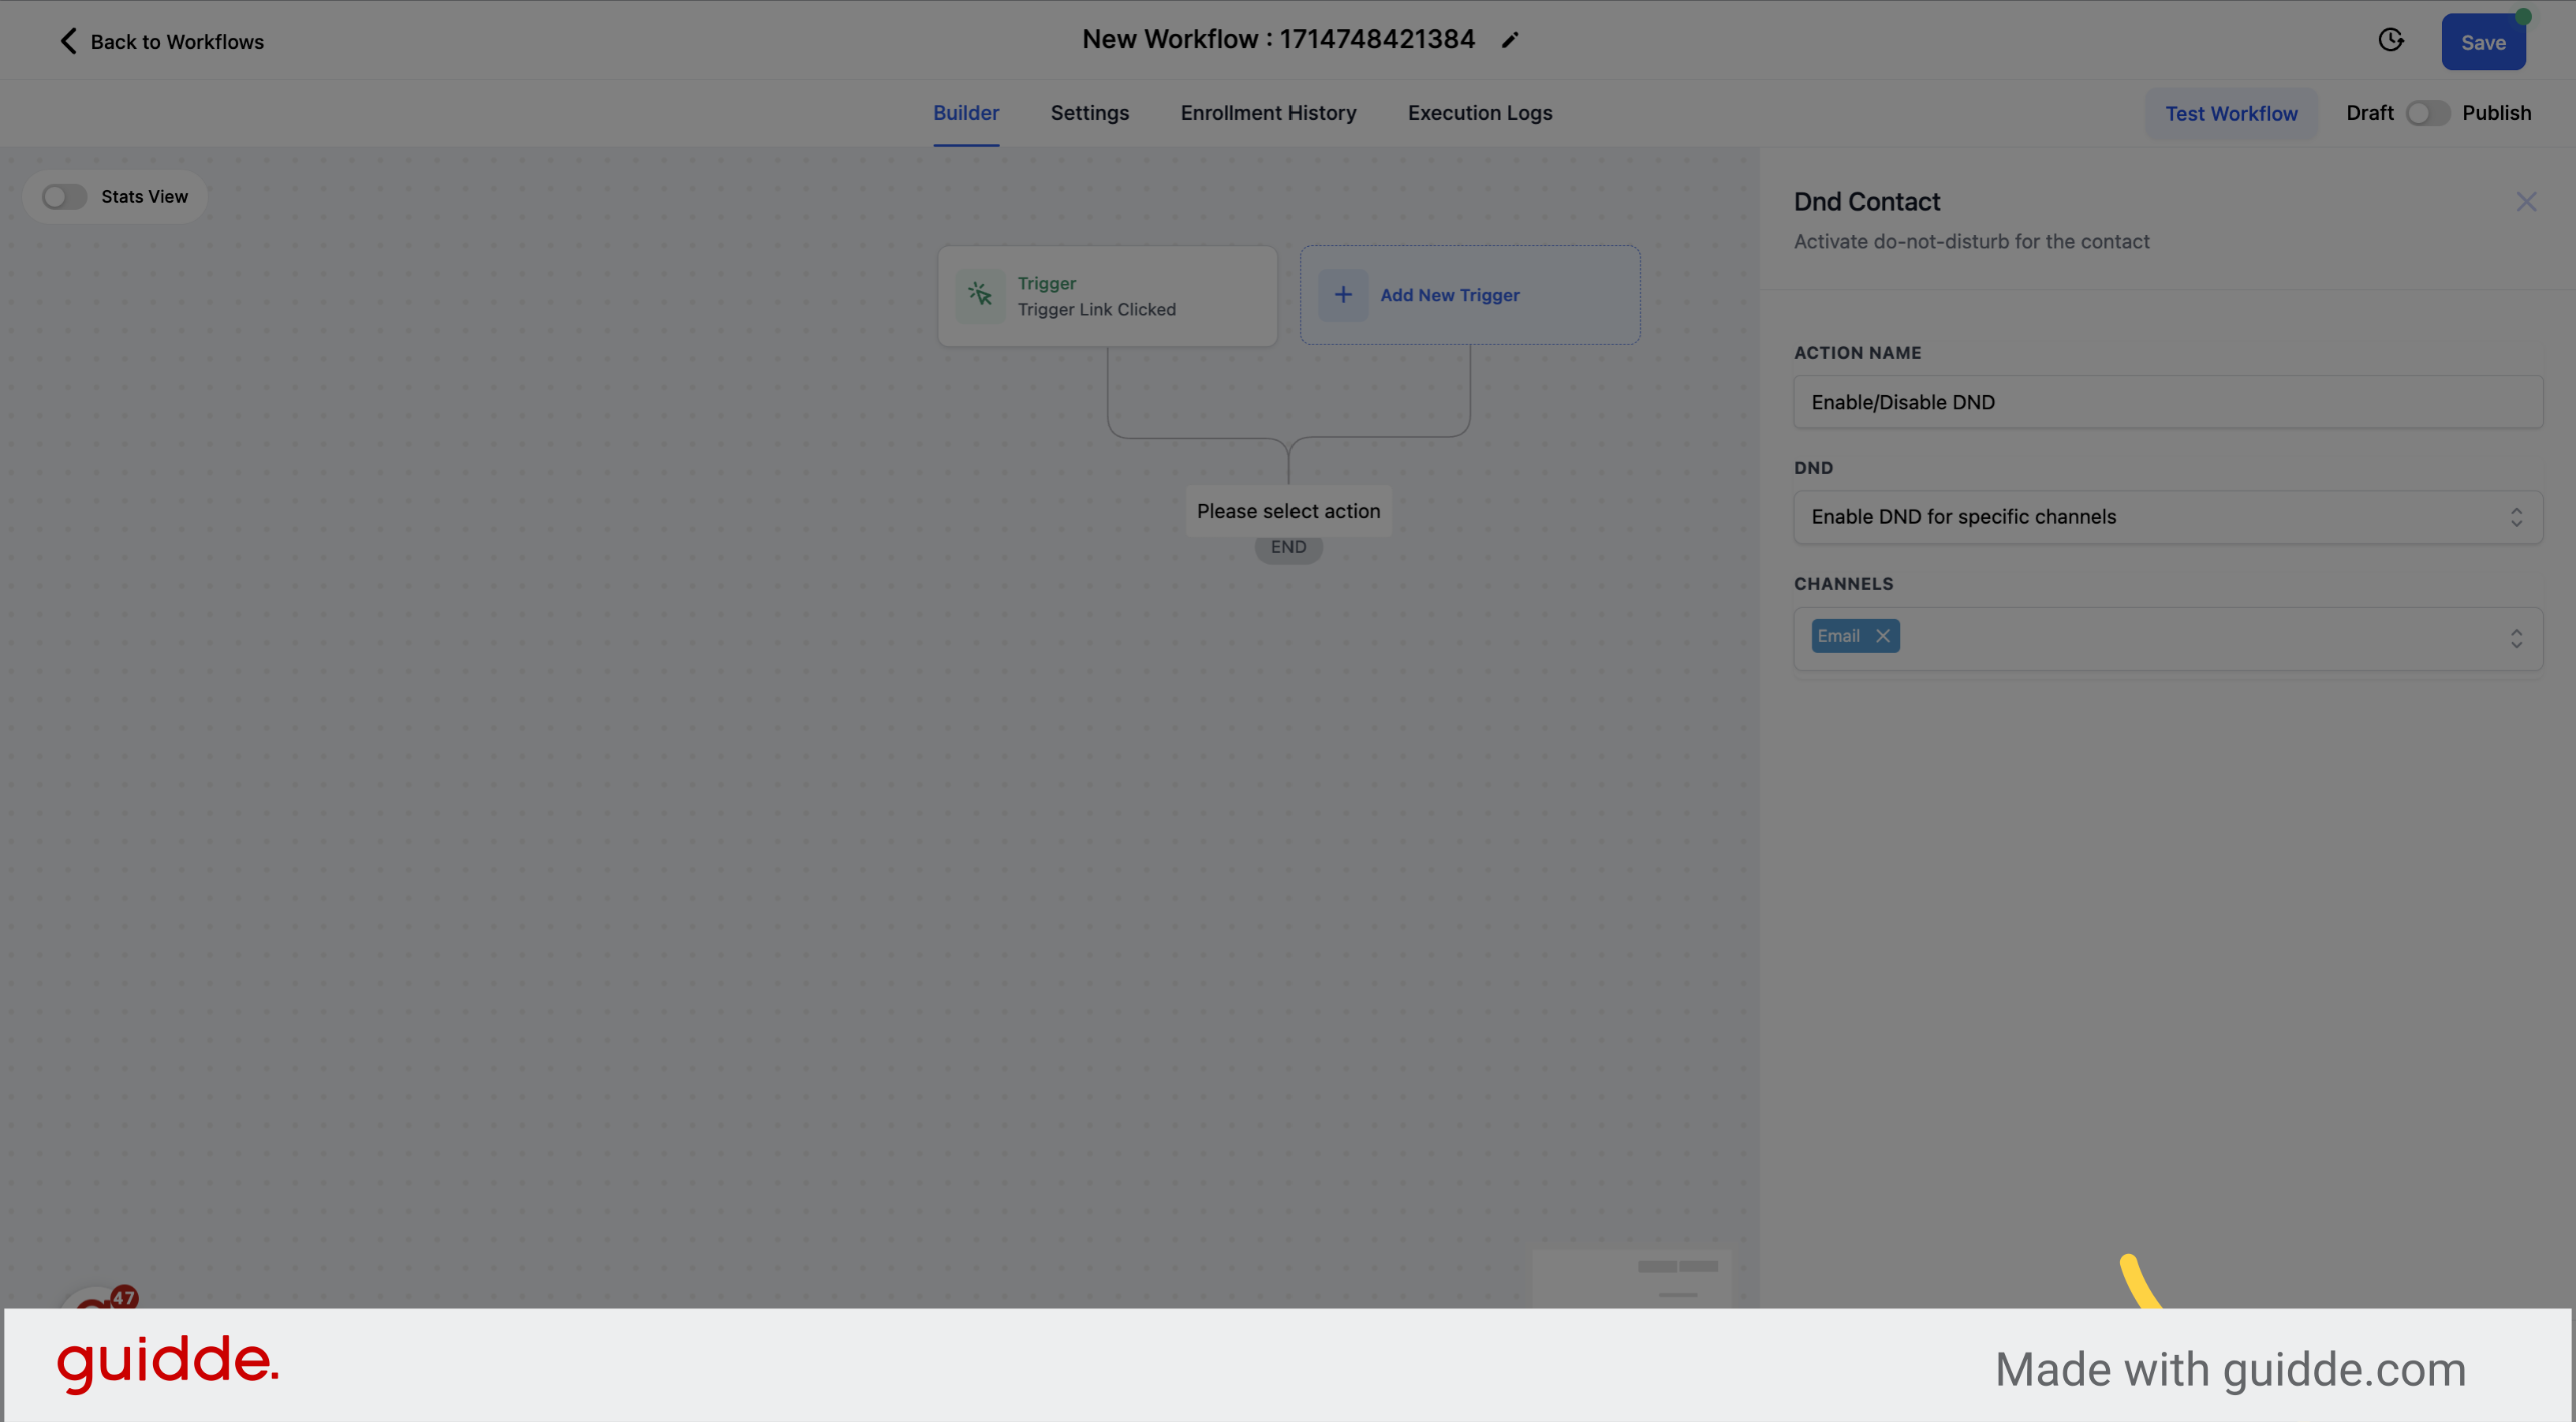This screenshot has width=2576, height=1422.
Task: Switch to the Settings tab
Action: (x=1089, y=112)
